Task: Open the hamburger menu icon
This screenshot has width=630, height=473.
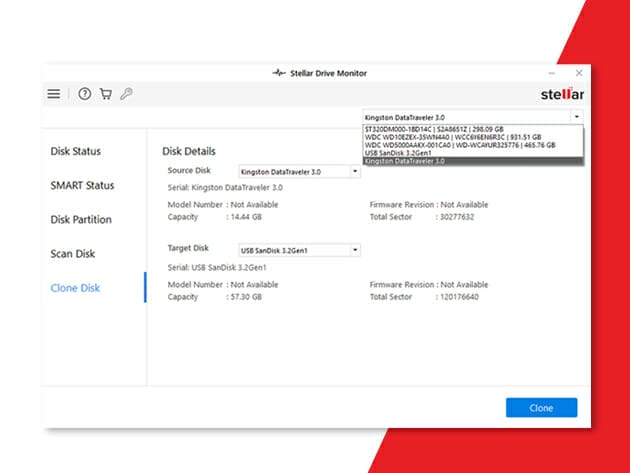Action: pyautogui.click(x=54, y=94)
